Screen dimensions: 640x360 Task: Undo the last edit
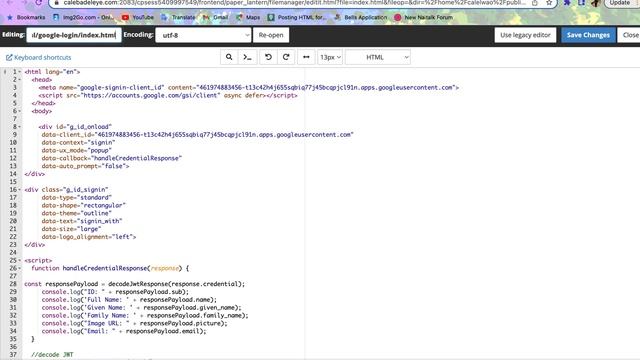pos(268,57)
